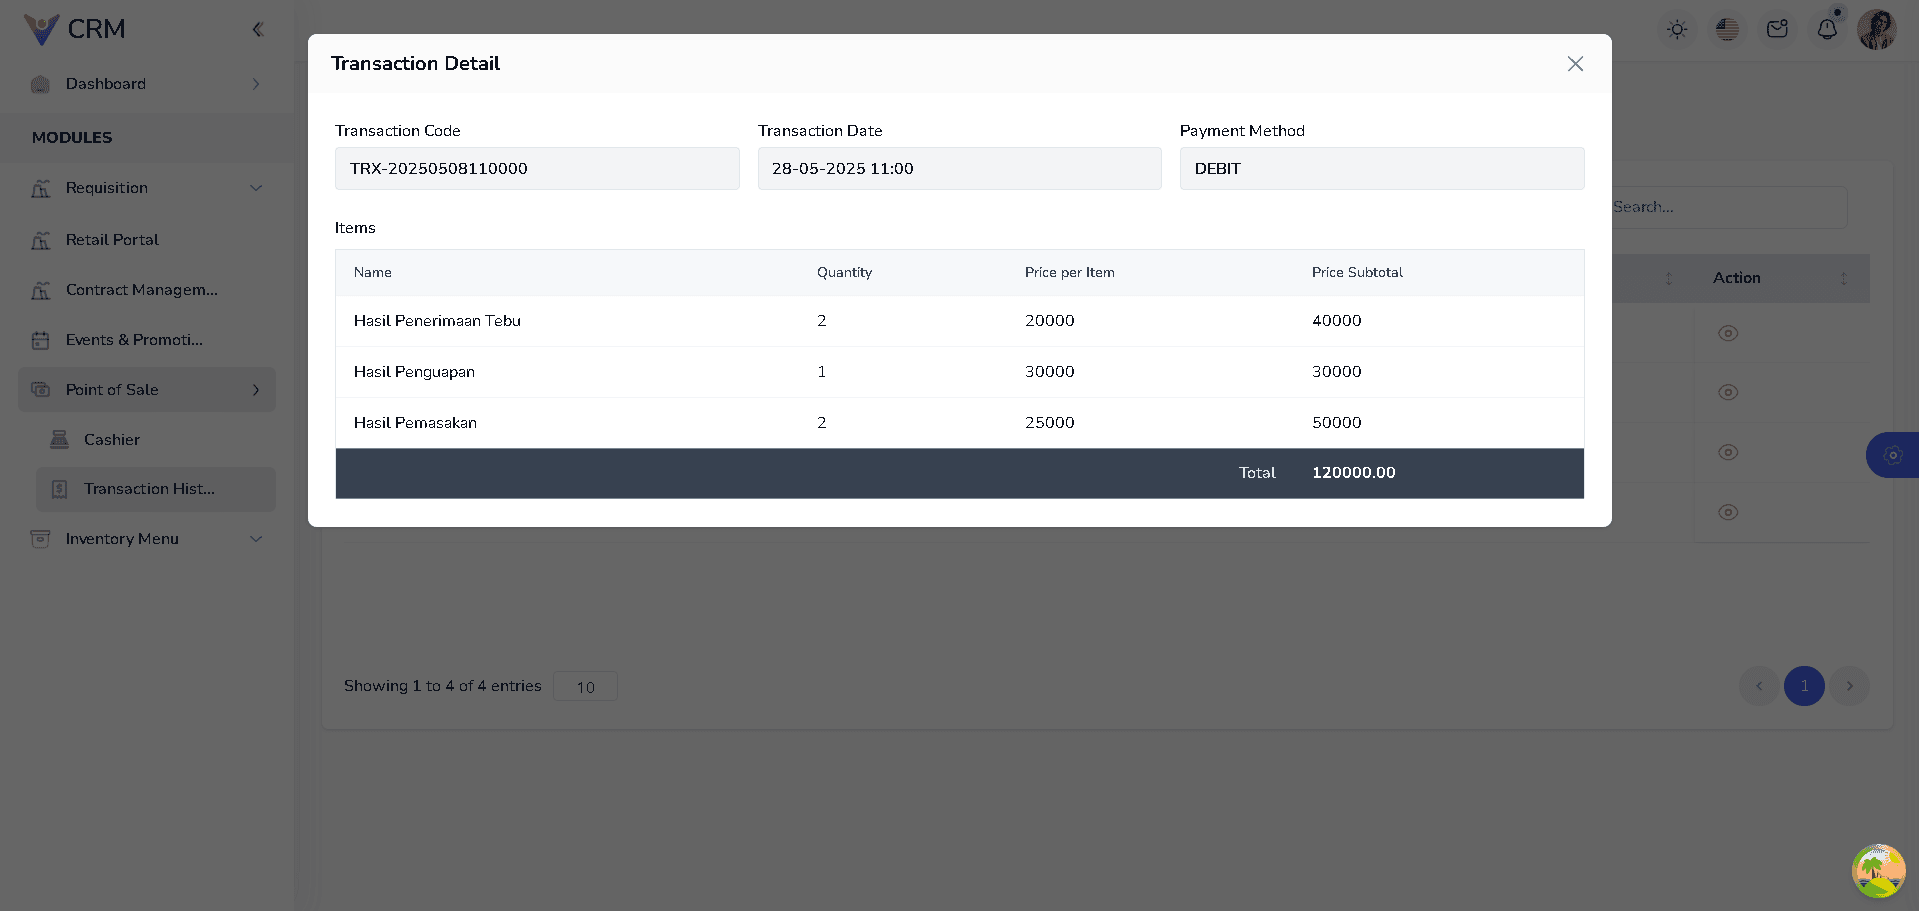Collapse the sidebar with double-chevron icon
The height and width of the screenshot is (911, 1919).
pyautogui.click(x=257, y=29)
